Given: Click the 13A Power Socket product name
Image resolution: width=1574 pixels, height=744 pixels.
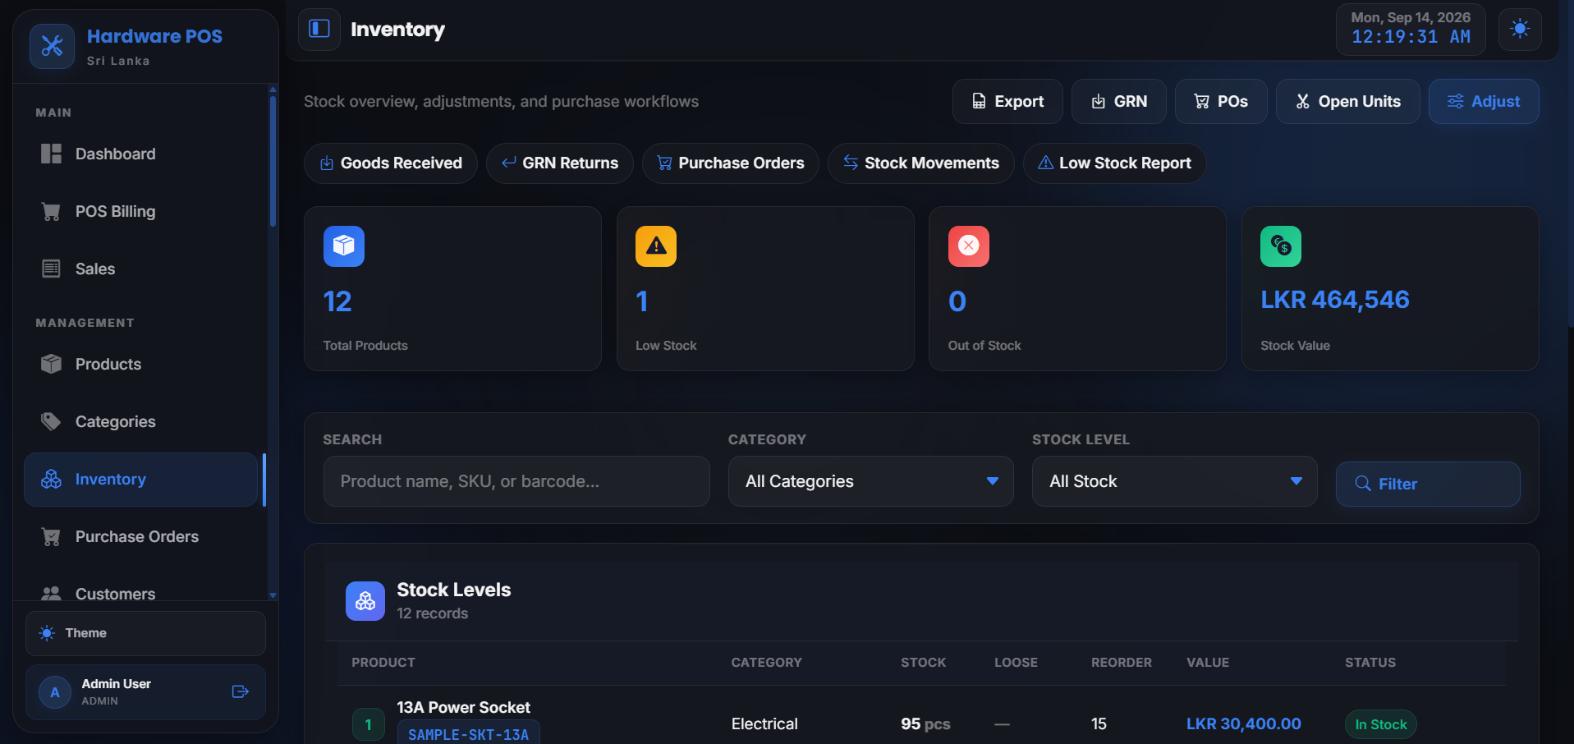Looking at the screenshot, I should click(463, 707).
